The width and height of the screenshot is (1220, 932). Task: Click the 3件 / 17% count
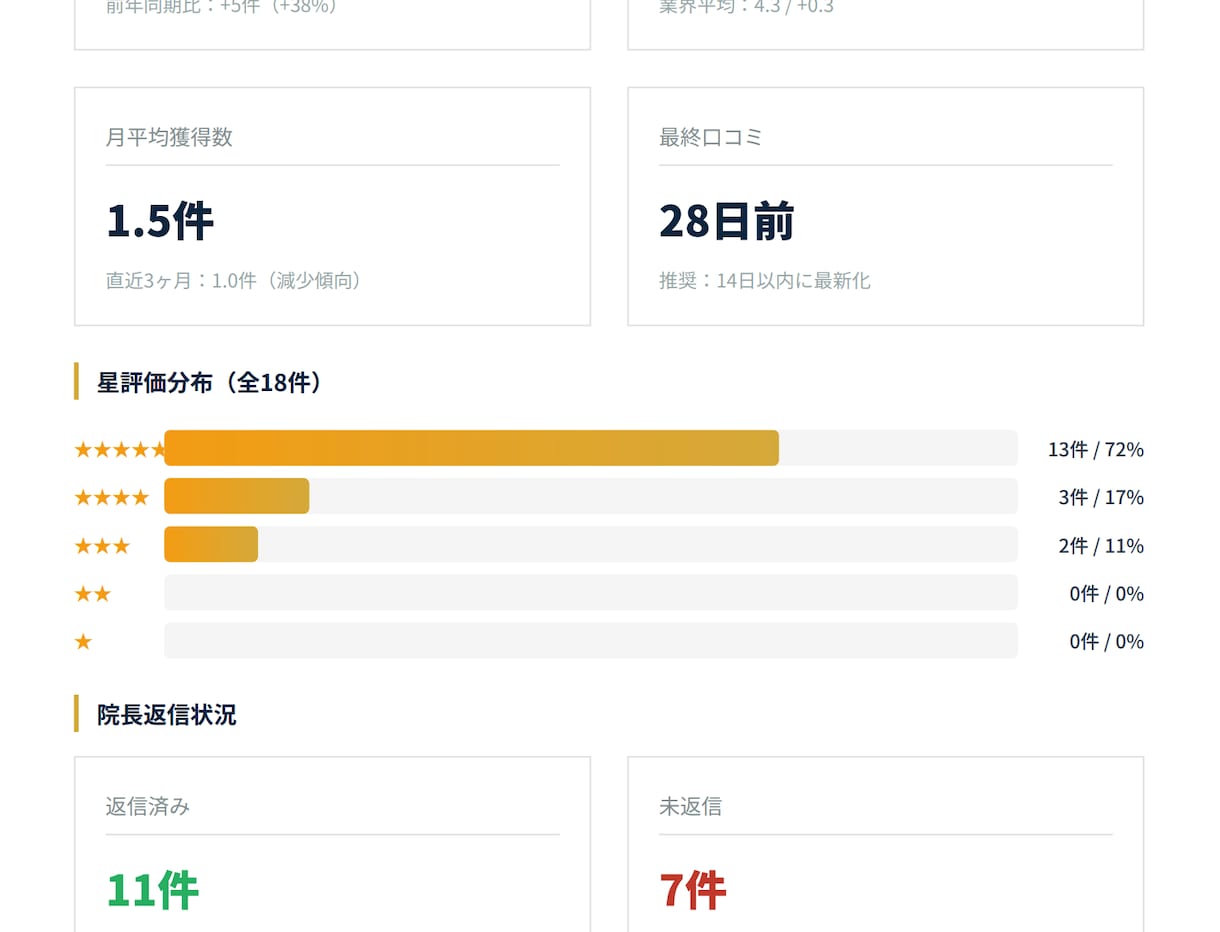point(1101,498)
